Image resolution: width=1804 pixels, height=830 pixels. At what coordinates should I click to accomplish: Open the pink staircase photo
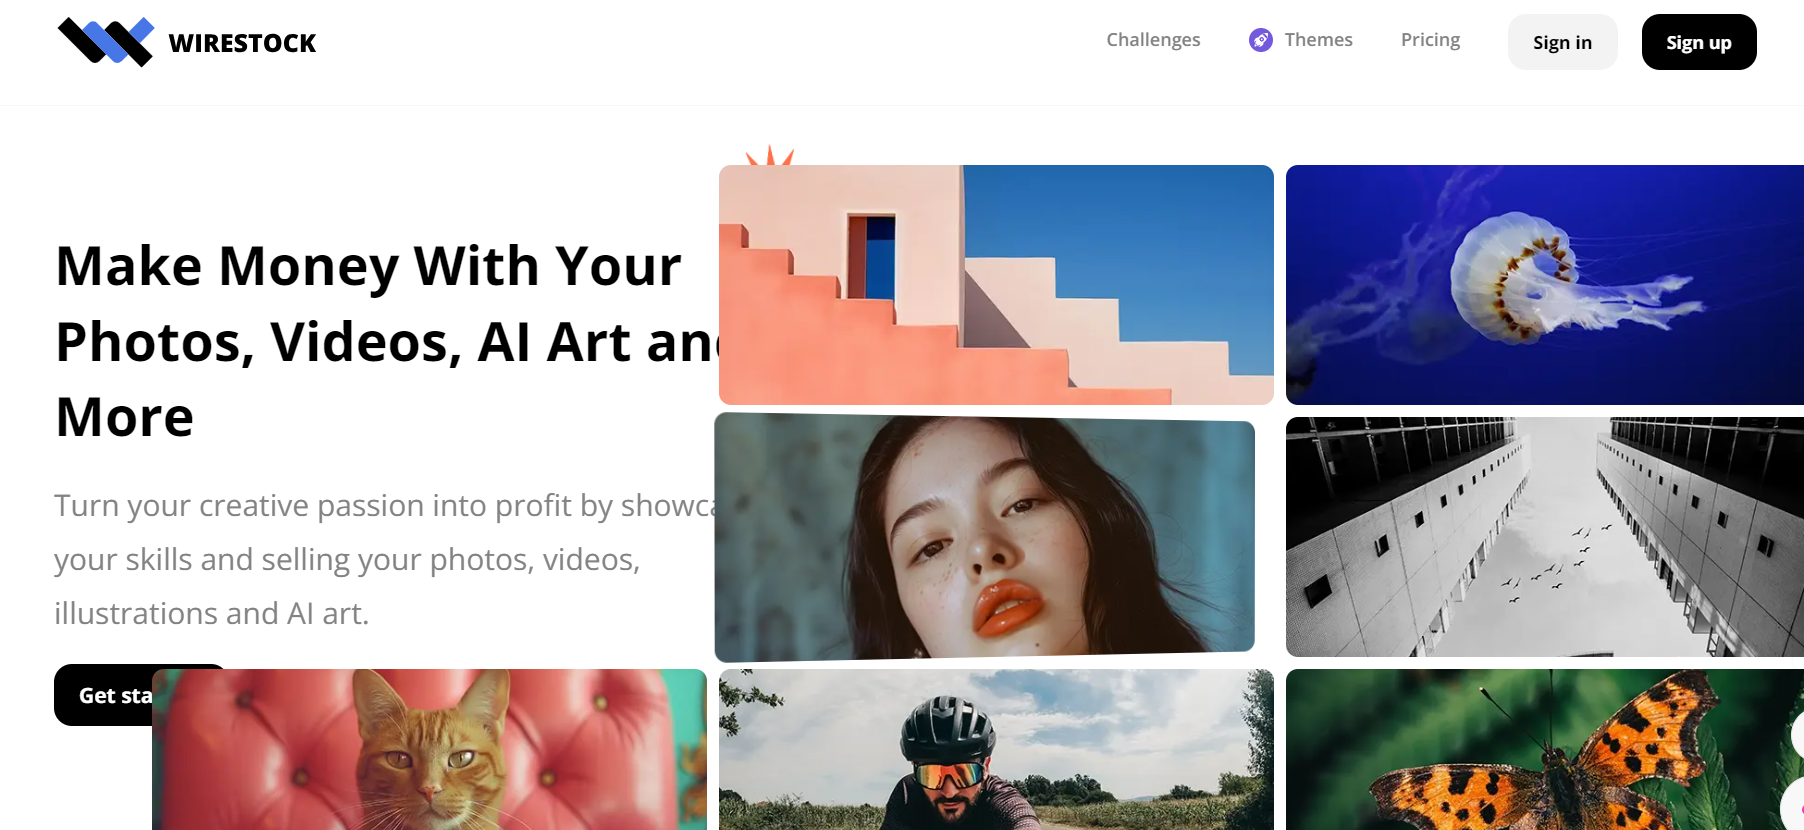996,285
